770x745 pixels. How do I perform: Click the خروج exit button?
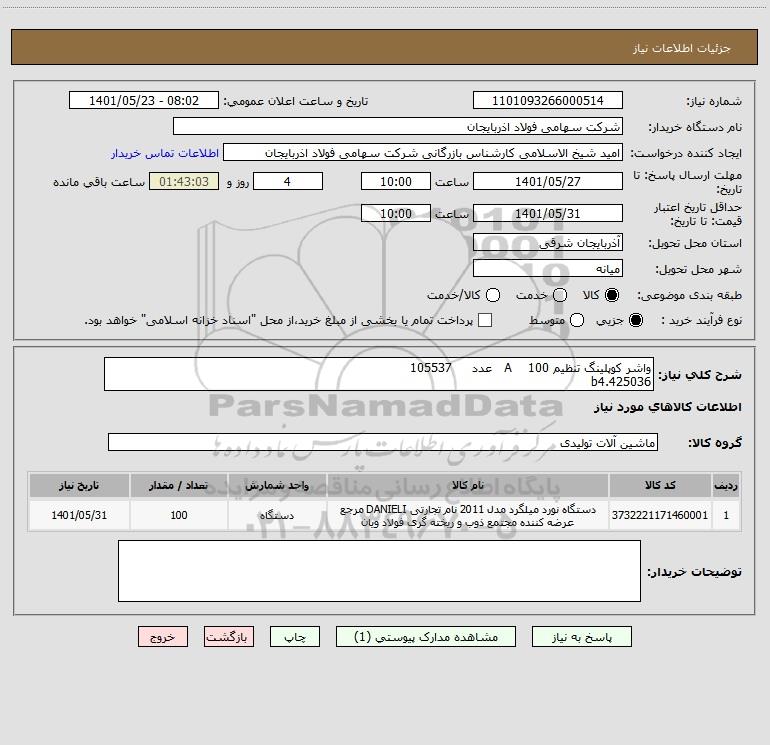point(163,637)
